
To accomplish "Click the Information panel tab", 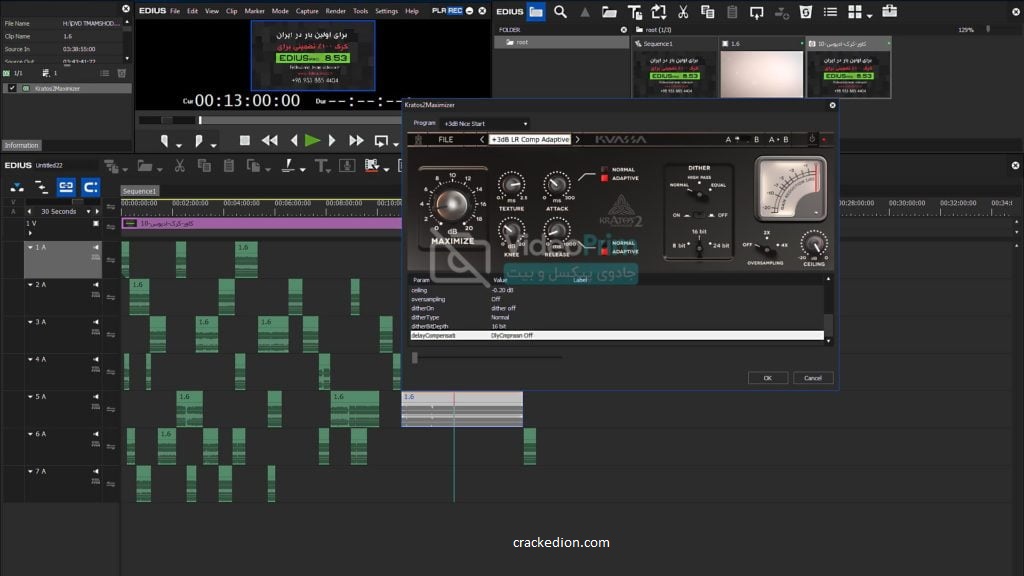I will click(x=22, y=145).
